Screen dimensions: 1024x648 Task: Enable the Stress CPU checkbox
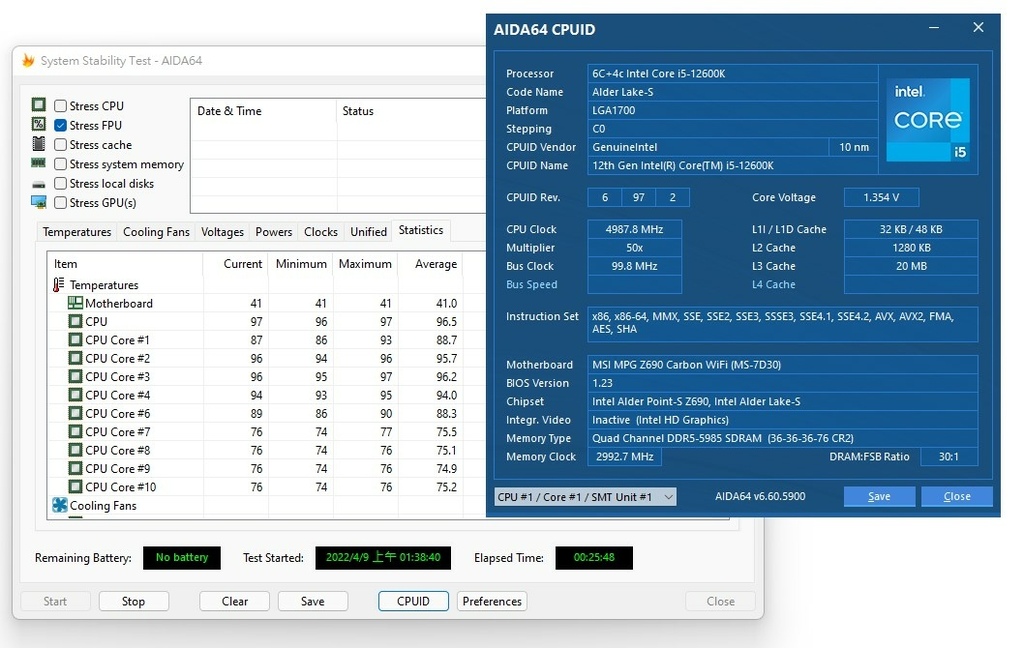tap(61, 106)
